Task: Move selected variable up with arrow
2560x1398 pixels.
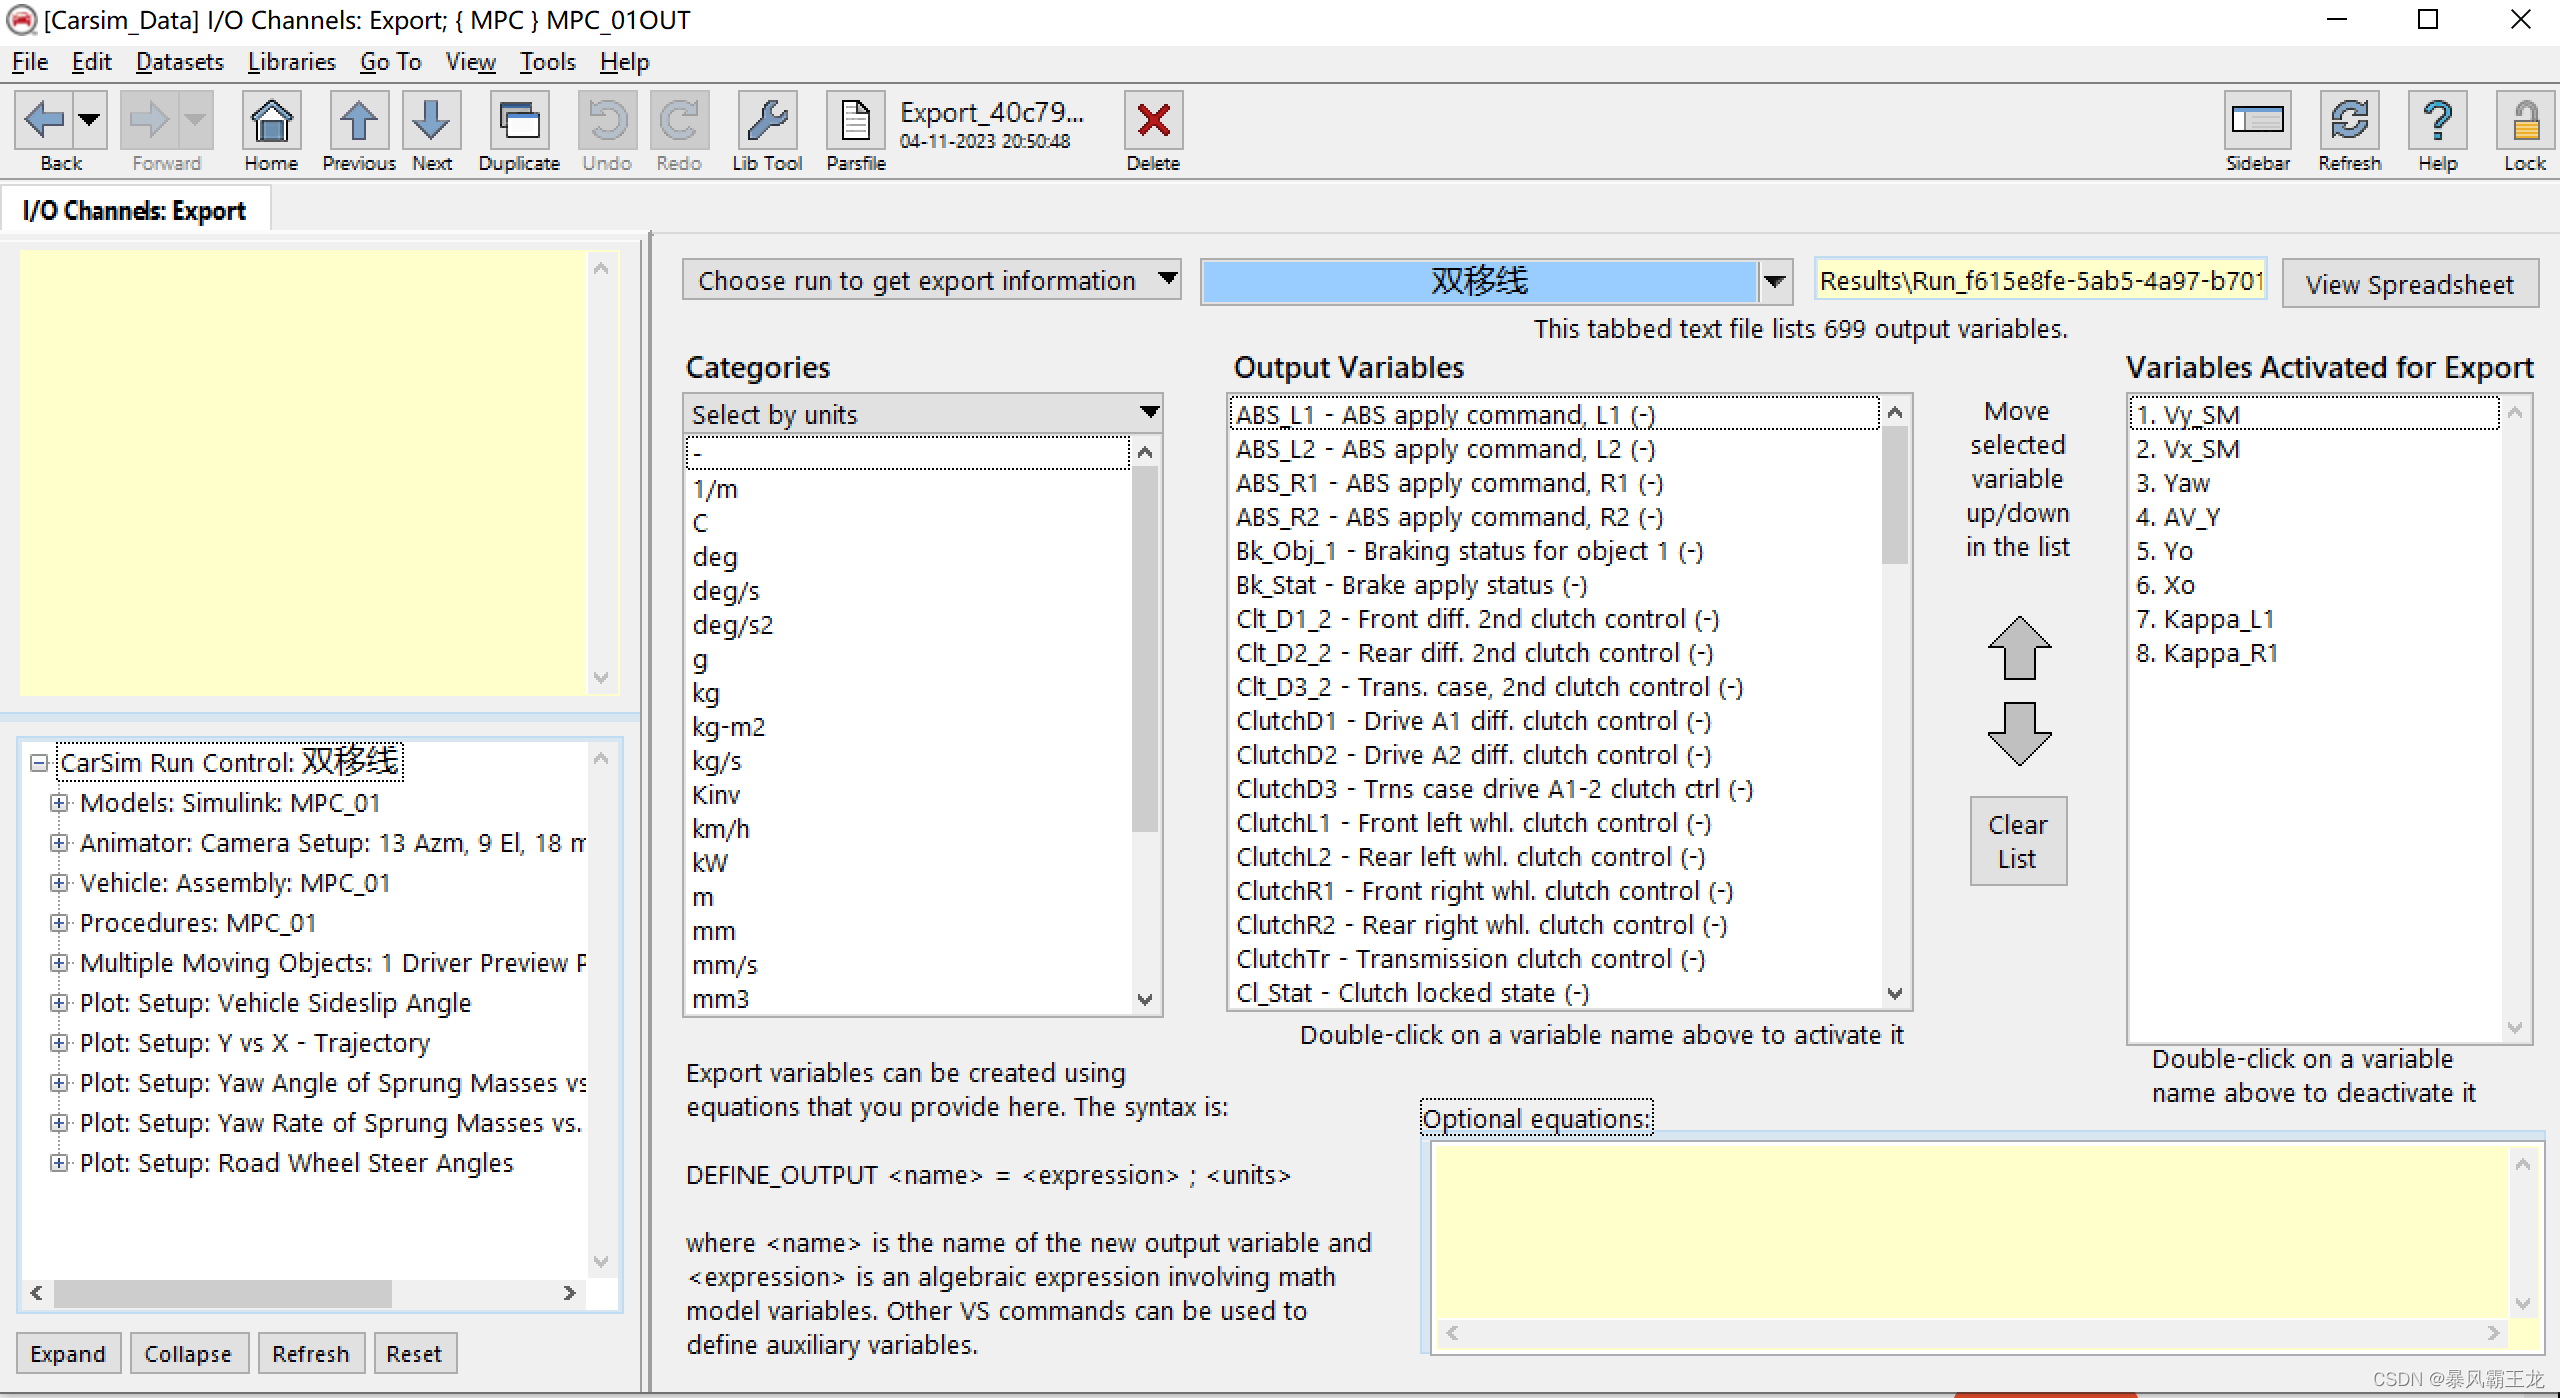Action: (x=2018, y=648)
